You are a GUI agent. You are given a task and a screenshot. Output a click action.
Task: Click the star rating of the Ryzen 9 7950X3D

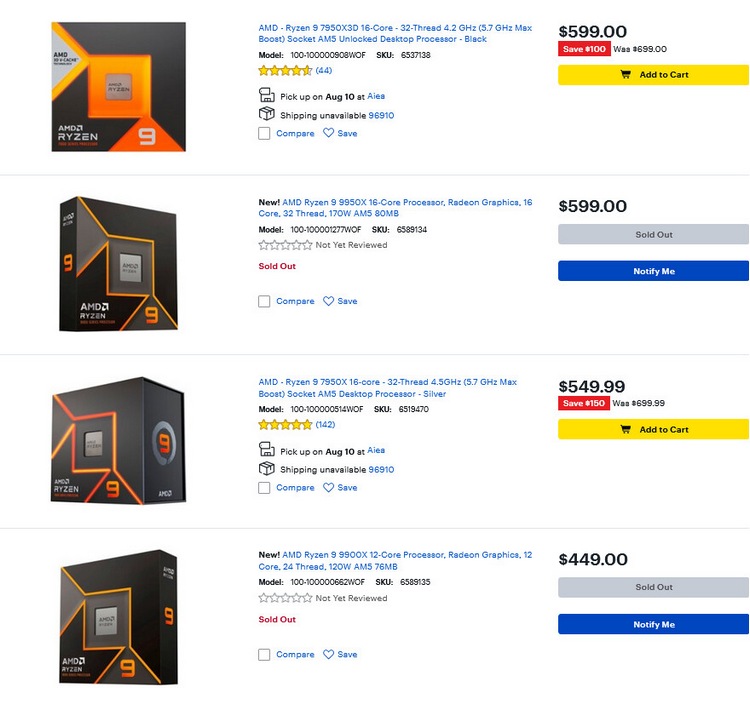[285, 71]
